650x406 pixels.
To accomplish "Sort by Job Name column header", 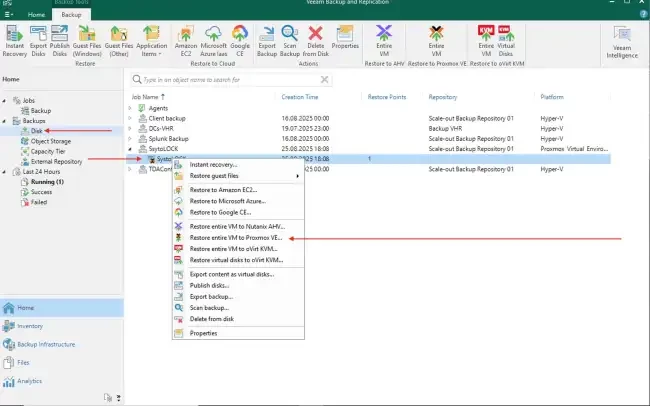I will (148, 97).
